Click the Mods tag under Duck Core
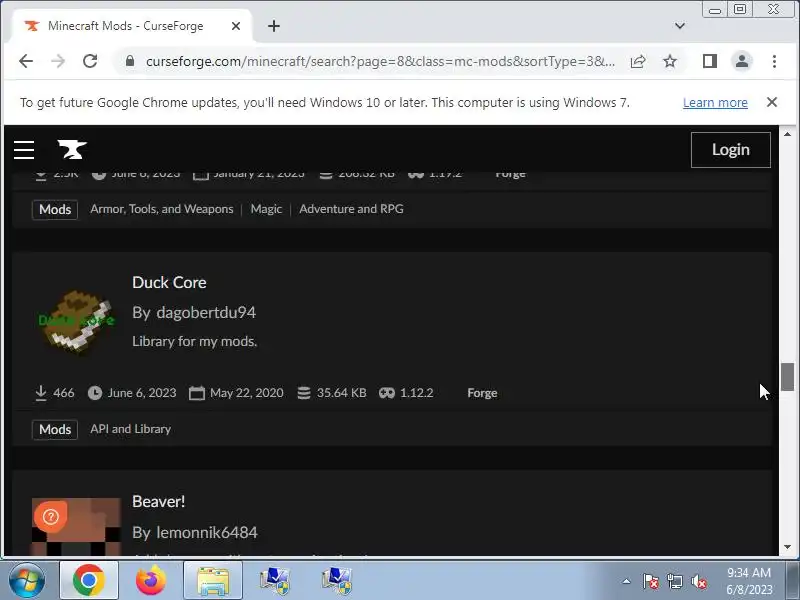 55,430
